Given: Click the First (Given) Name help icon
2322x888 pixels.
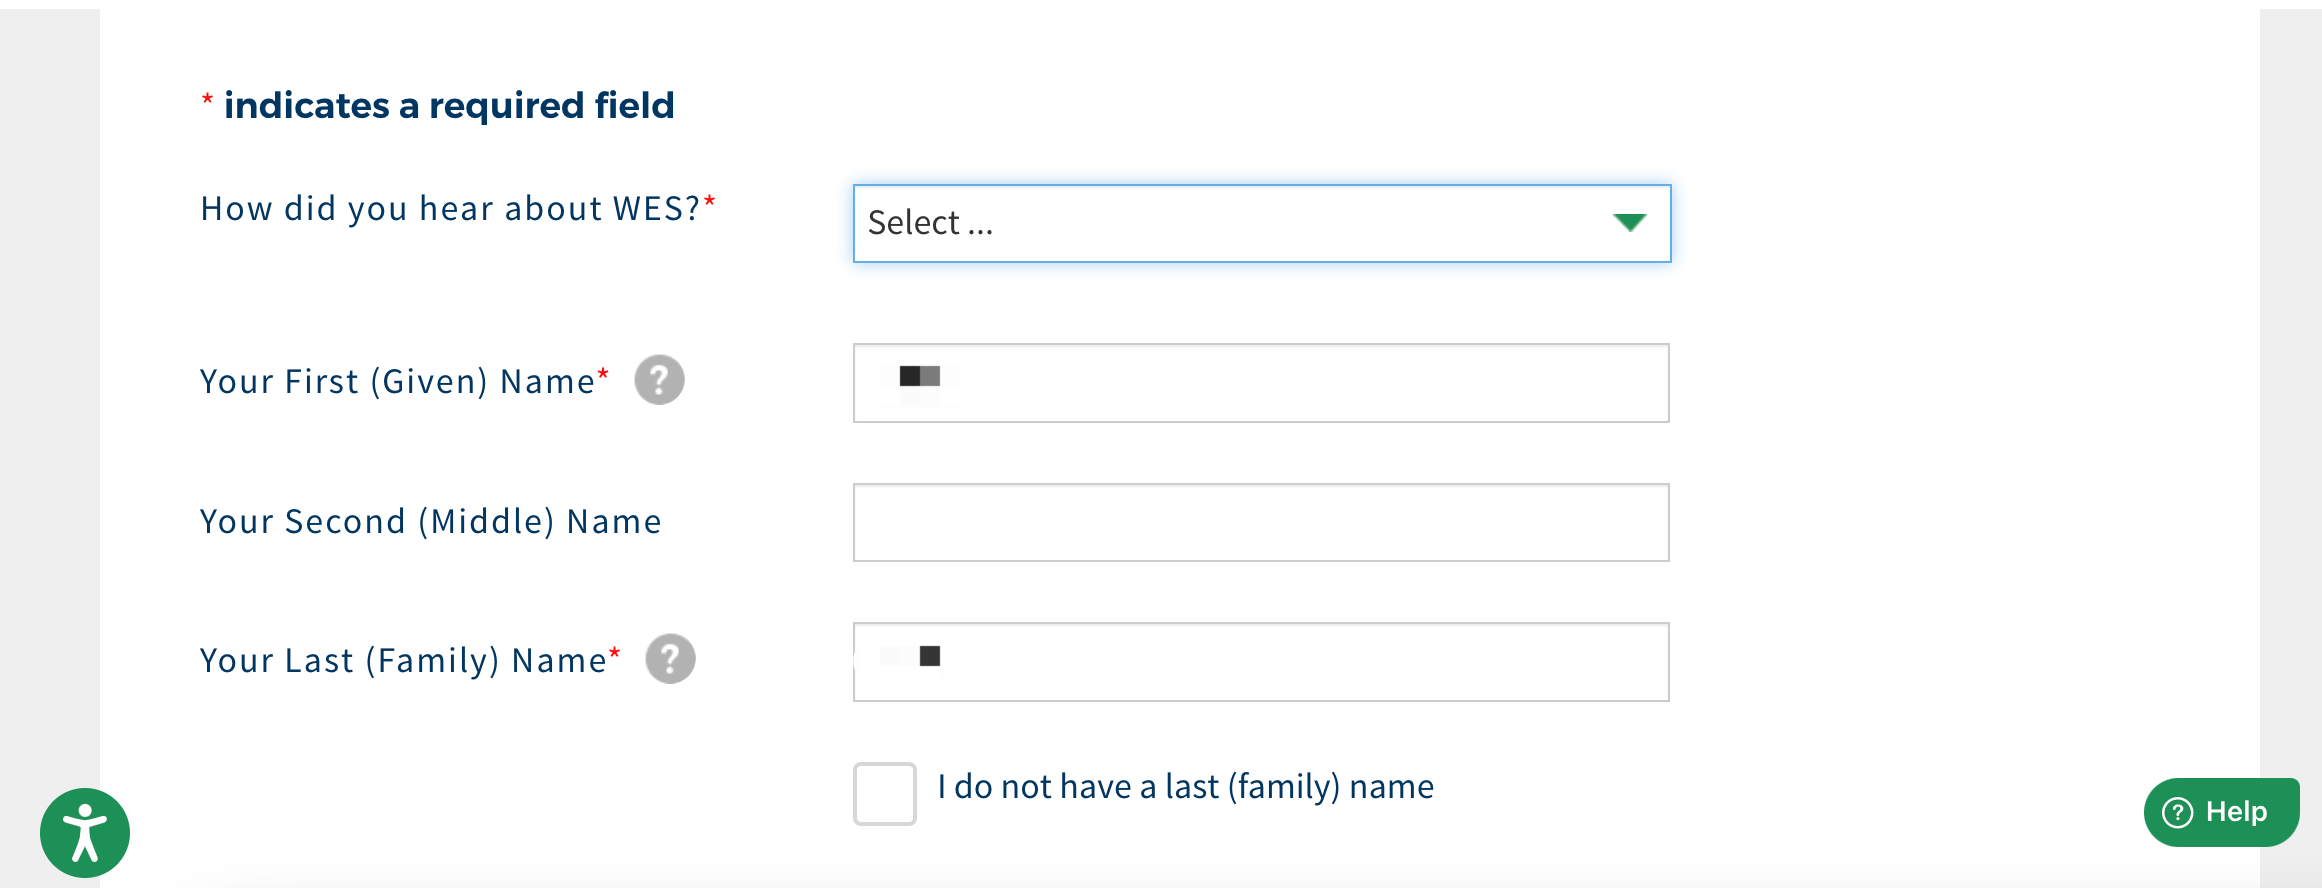Looking at the screenshot, I should [659, 380].
